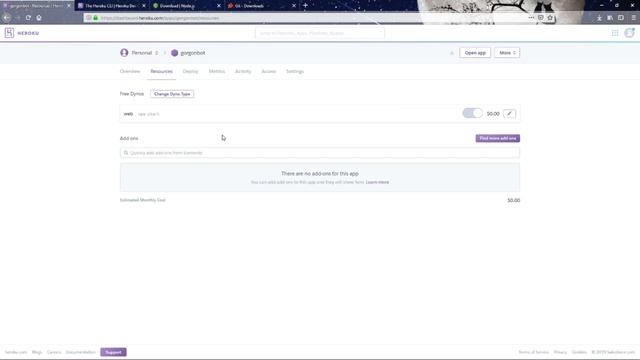View the Activity tab
This screenshot has width=640, height=360.
243,71
